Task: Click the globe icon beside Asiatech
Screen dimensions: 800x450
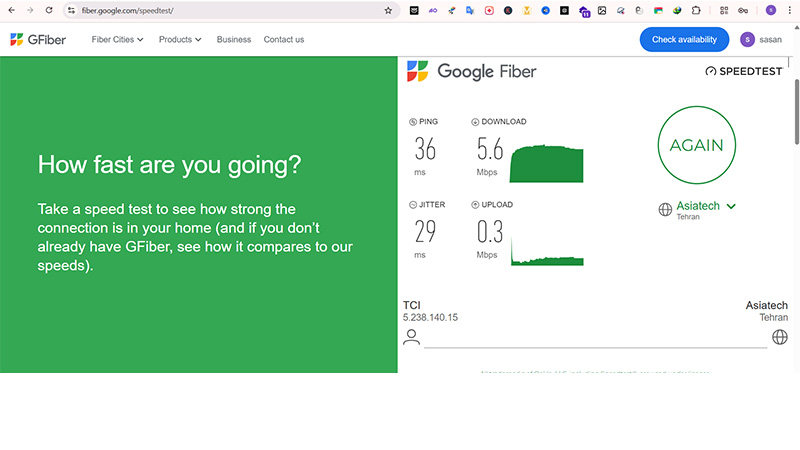Action: pos(665,209)
